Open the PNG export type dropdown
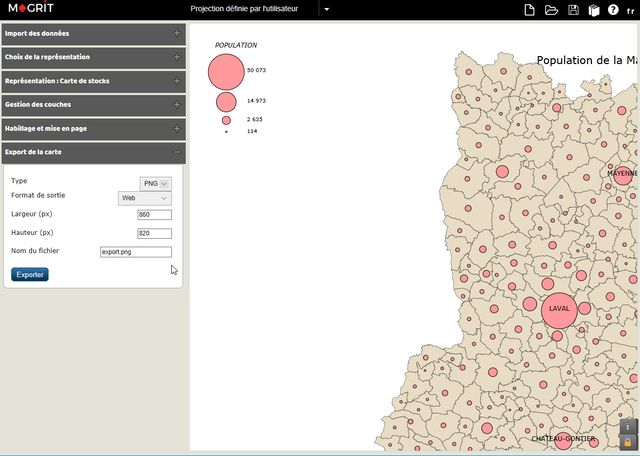Screen dimensions: 640x456 (156, 183)
